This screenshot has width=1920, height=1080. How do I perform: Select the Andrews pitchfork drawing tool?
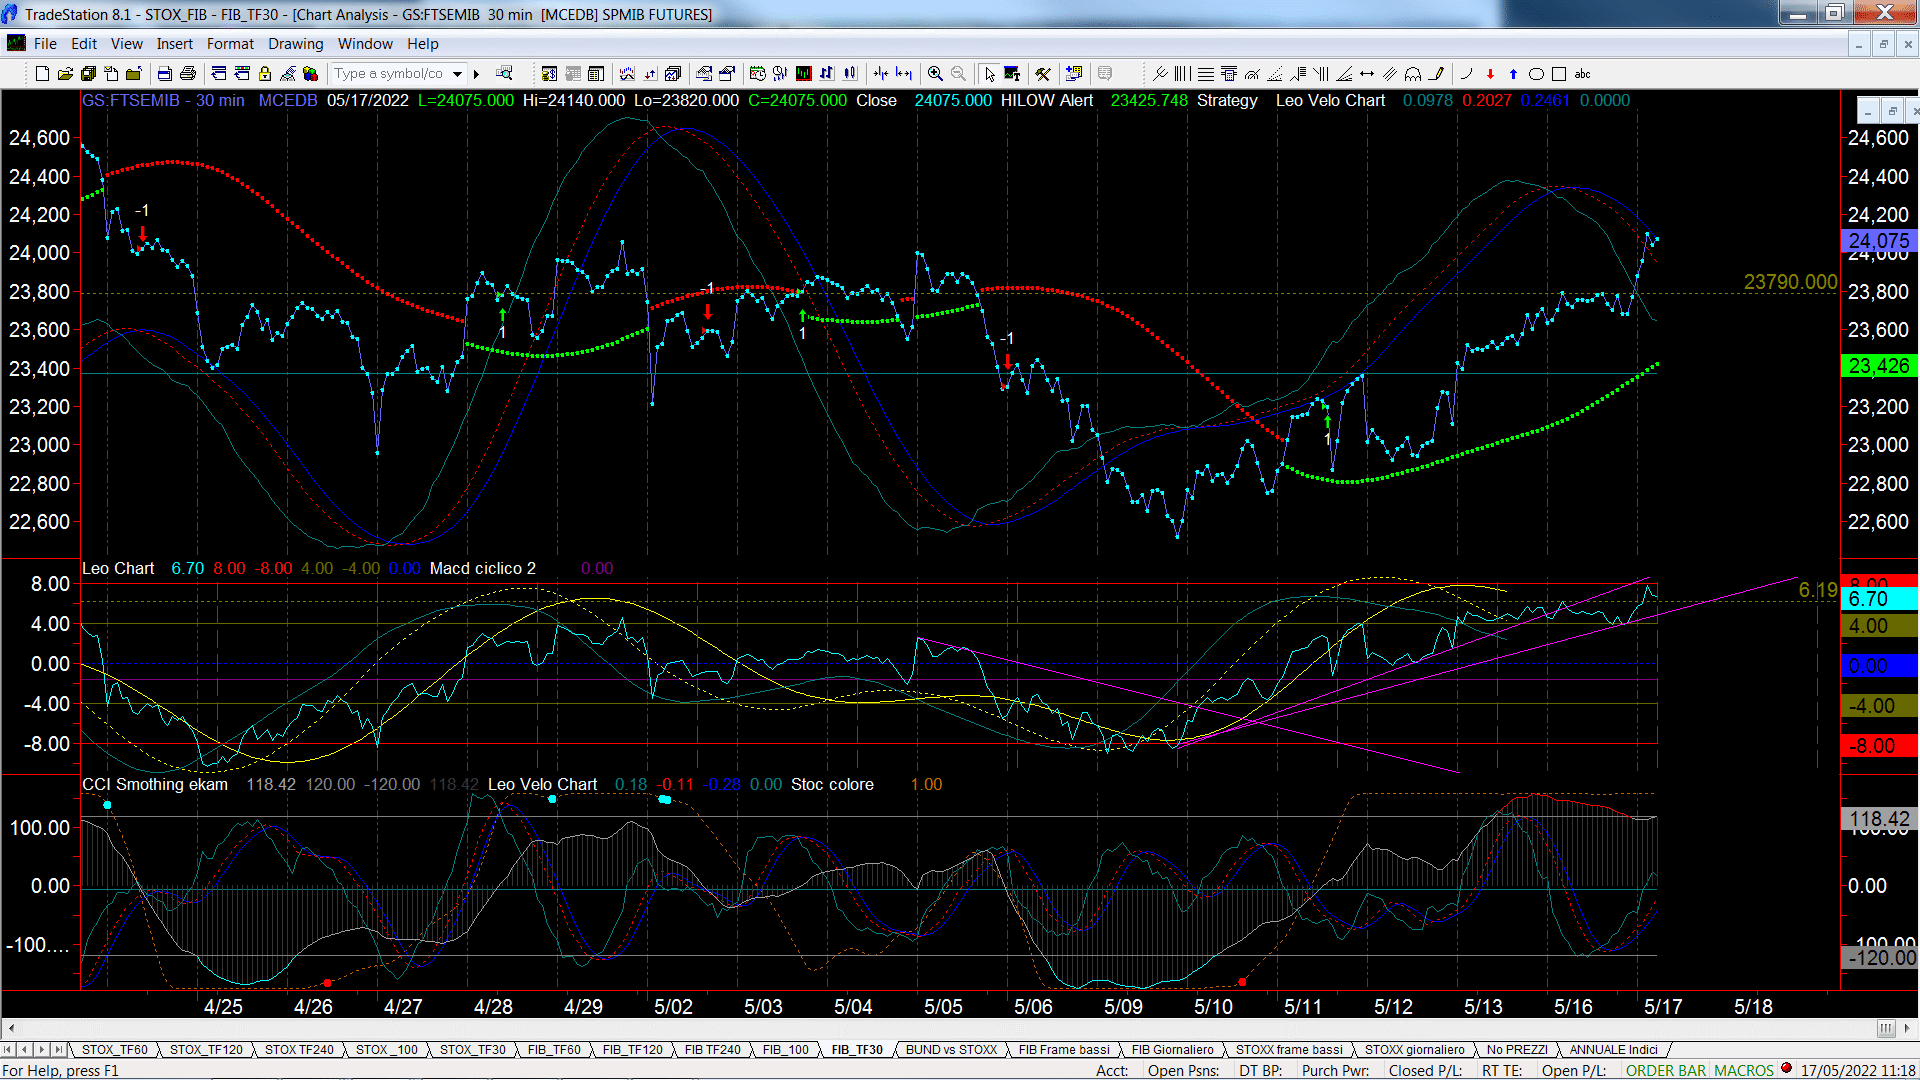tap(1160, 74)
